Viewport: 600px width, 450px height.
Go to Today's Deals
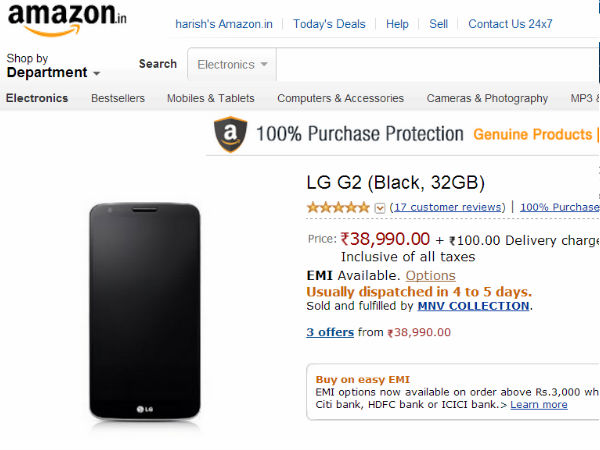[x=329, y=24]
